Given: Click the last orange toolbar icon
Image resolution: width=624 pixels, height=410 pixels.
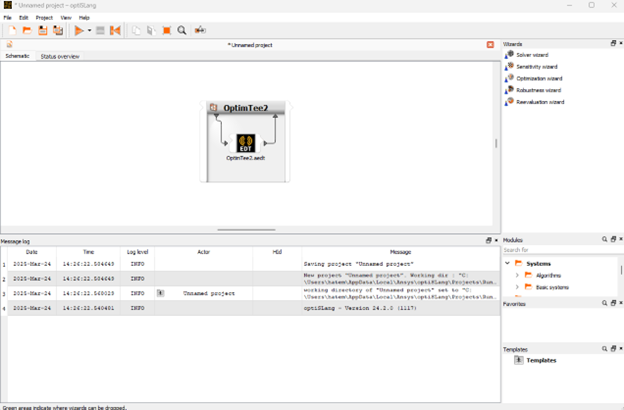Looking at the screenshot, I should pos(200,30).
